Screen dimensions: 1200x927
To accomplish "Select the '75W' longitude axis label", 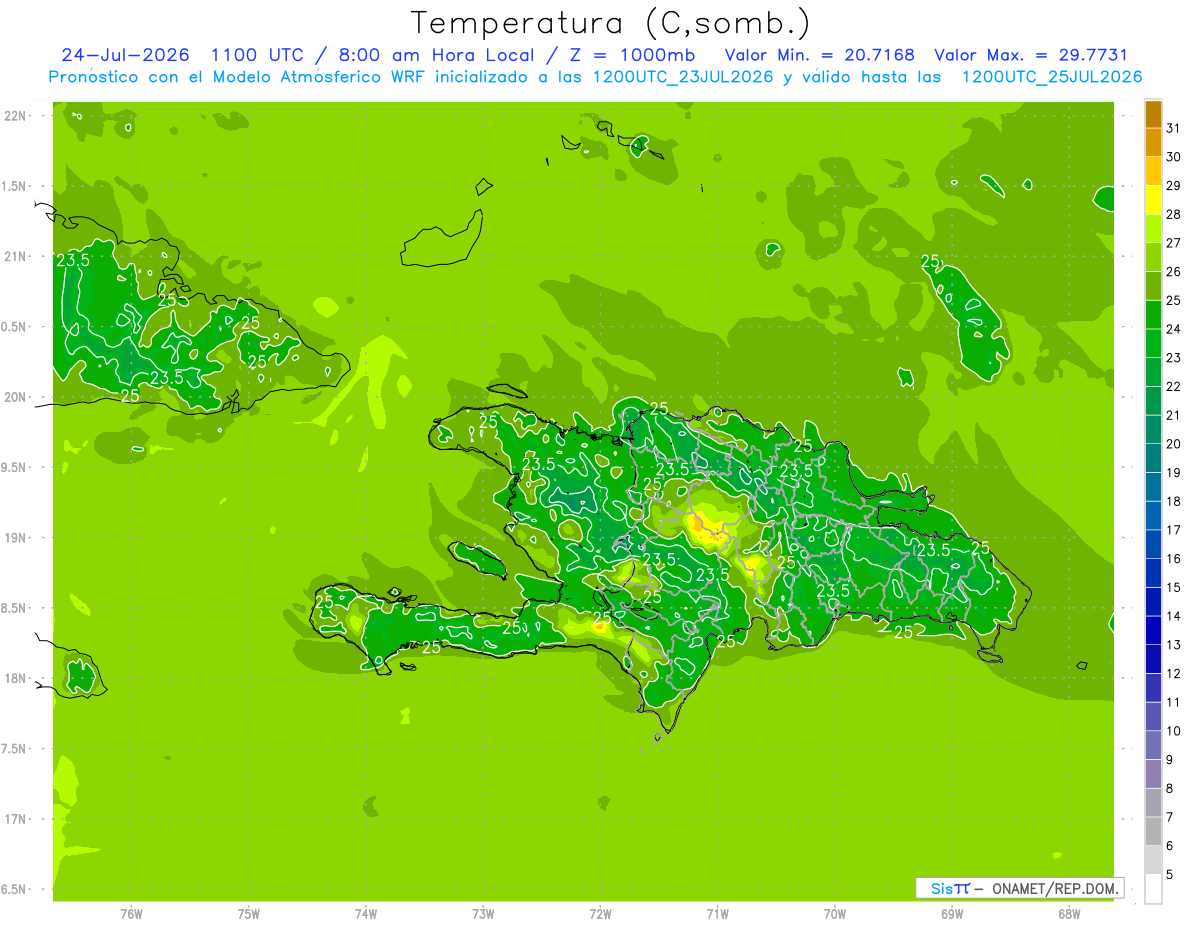I will 249,914.
